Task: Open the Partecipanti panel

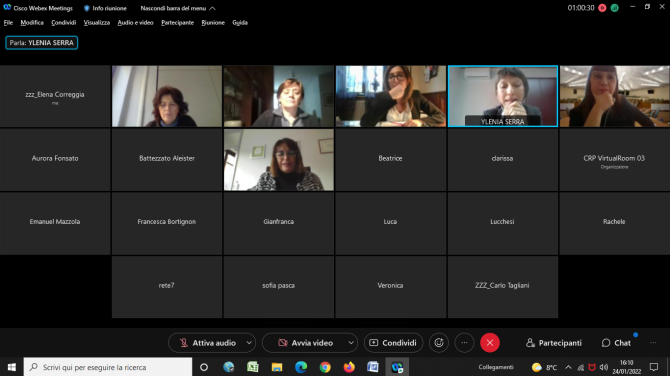Action: tap(554, 343)
